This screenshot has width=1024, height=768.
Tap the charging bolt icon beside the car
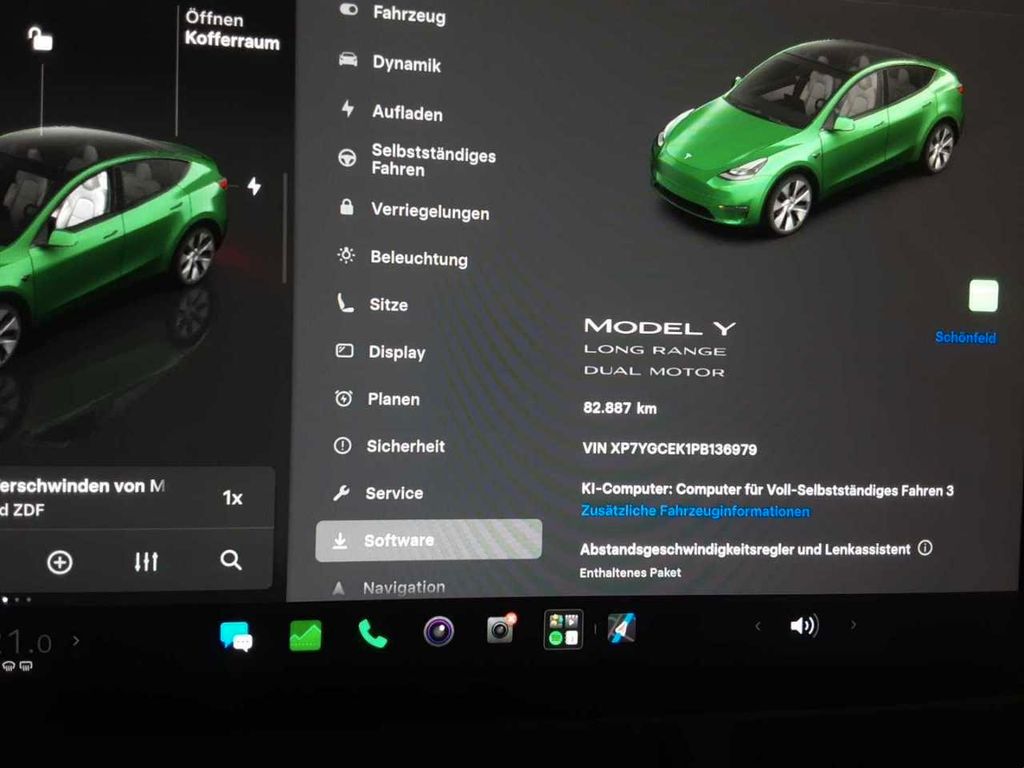254,186
